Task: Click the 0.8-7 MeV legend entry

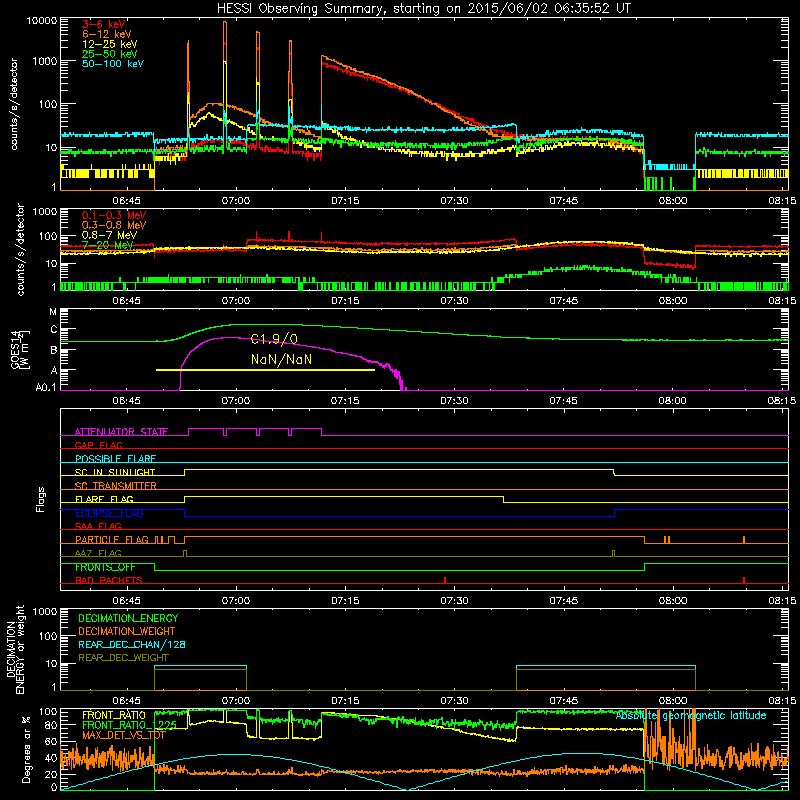Action: point(110,235)
